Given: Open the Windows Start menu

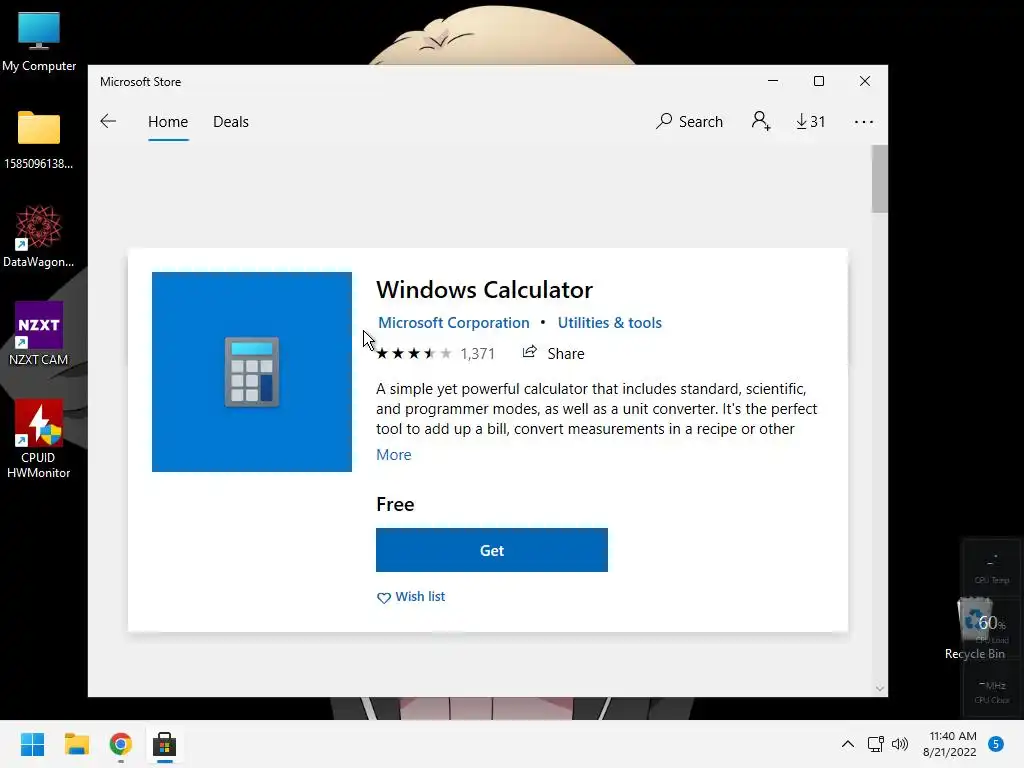Looking at the screenshot, I should click(x=33, y=744).
